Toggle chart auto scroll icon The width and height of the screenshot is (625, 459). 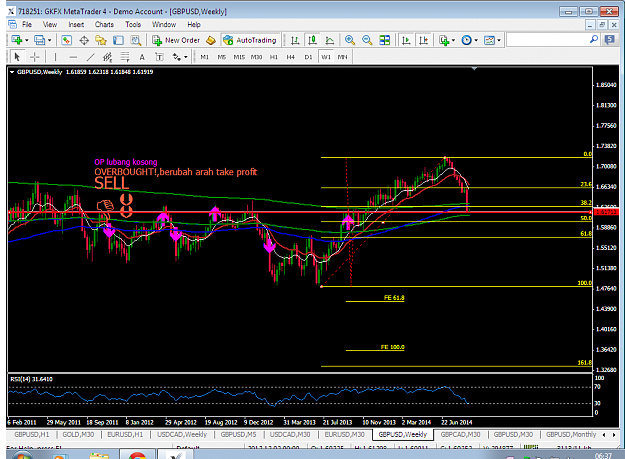(x=406, y=40)
